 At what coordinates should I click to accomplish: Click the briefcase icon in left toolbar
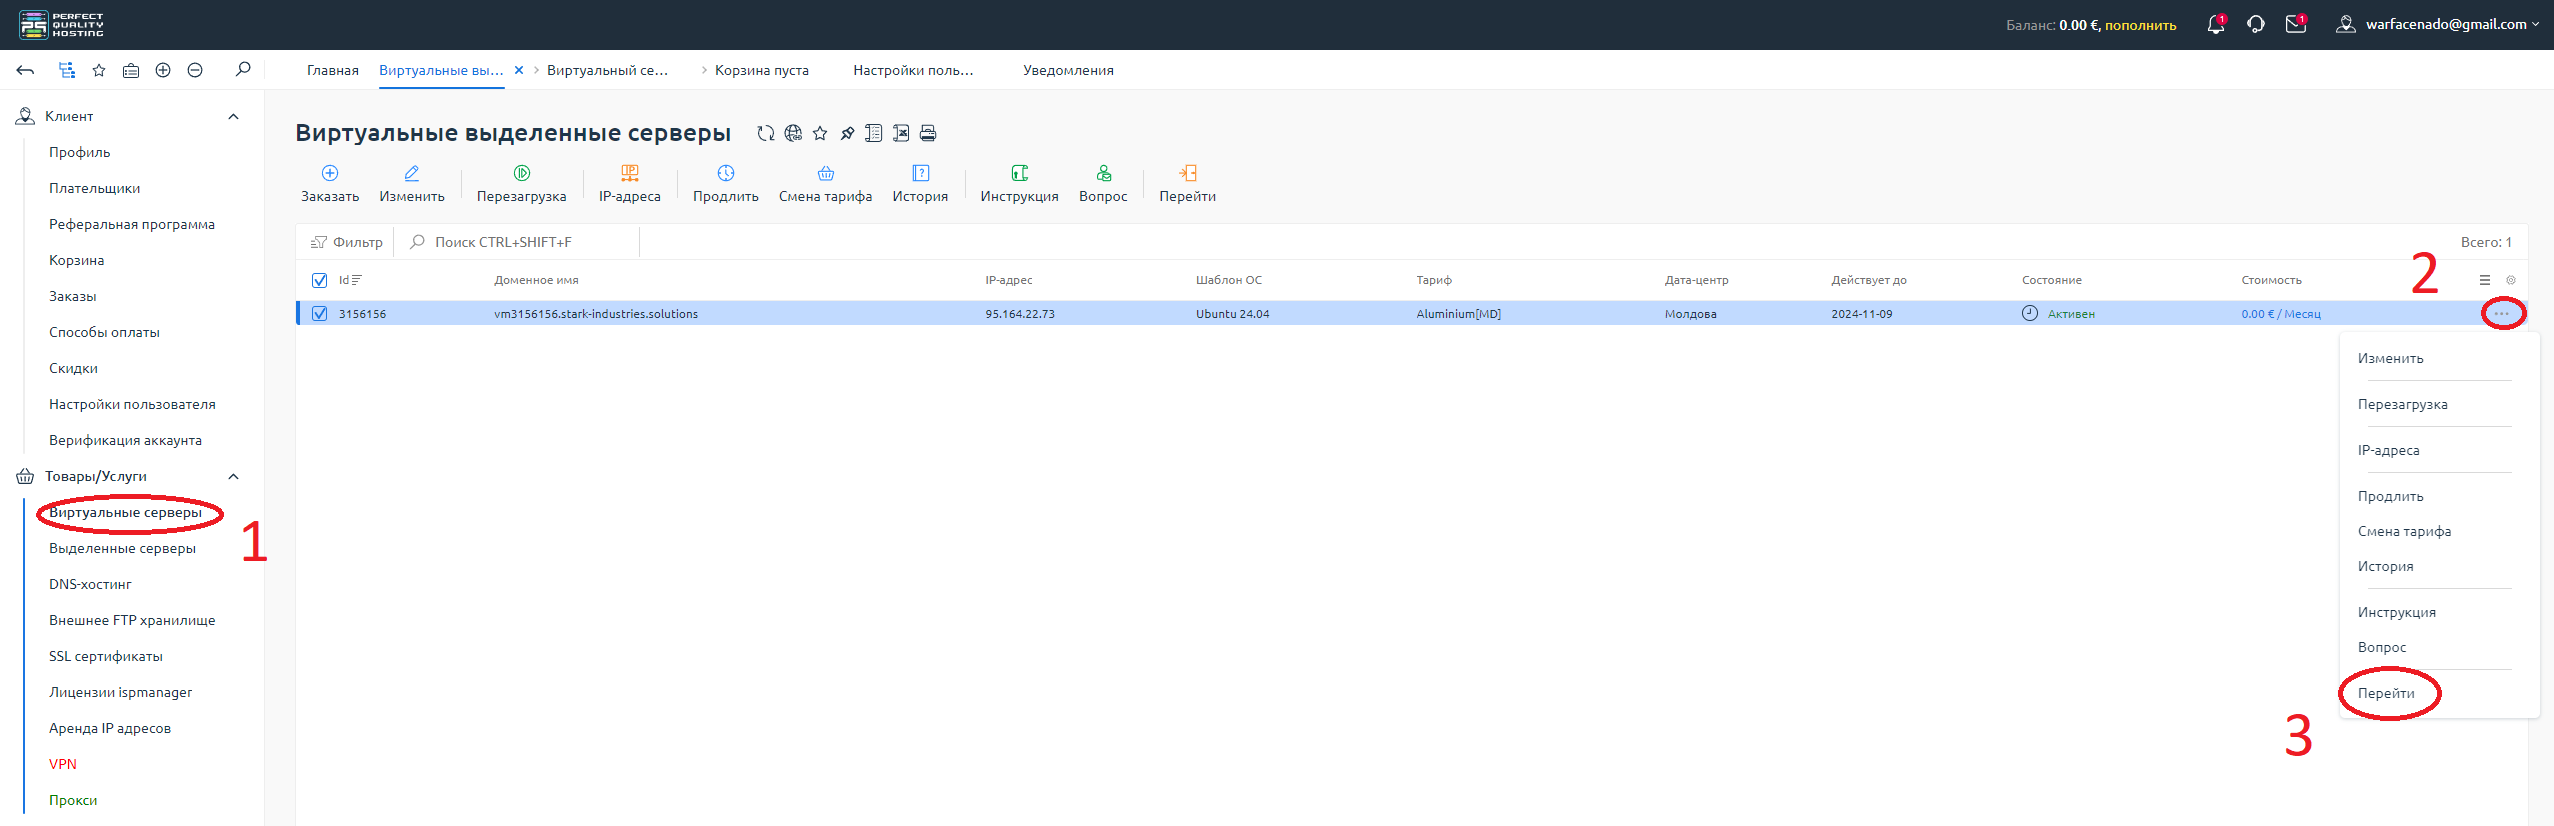pos(131,70)
